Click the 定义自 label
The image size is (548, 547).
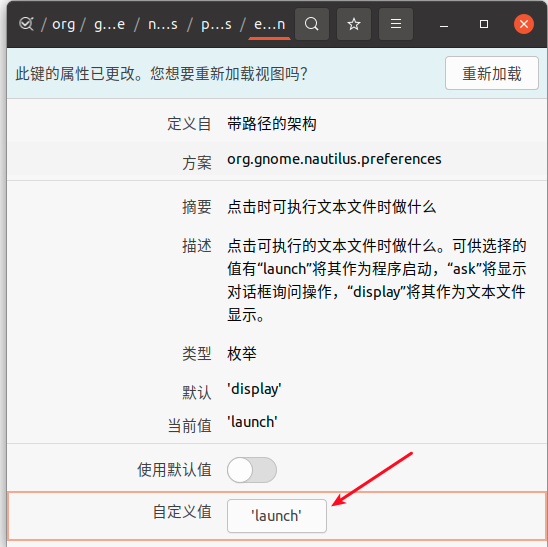189,124
